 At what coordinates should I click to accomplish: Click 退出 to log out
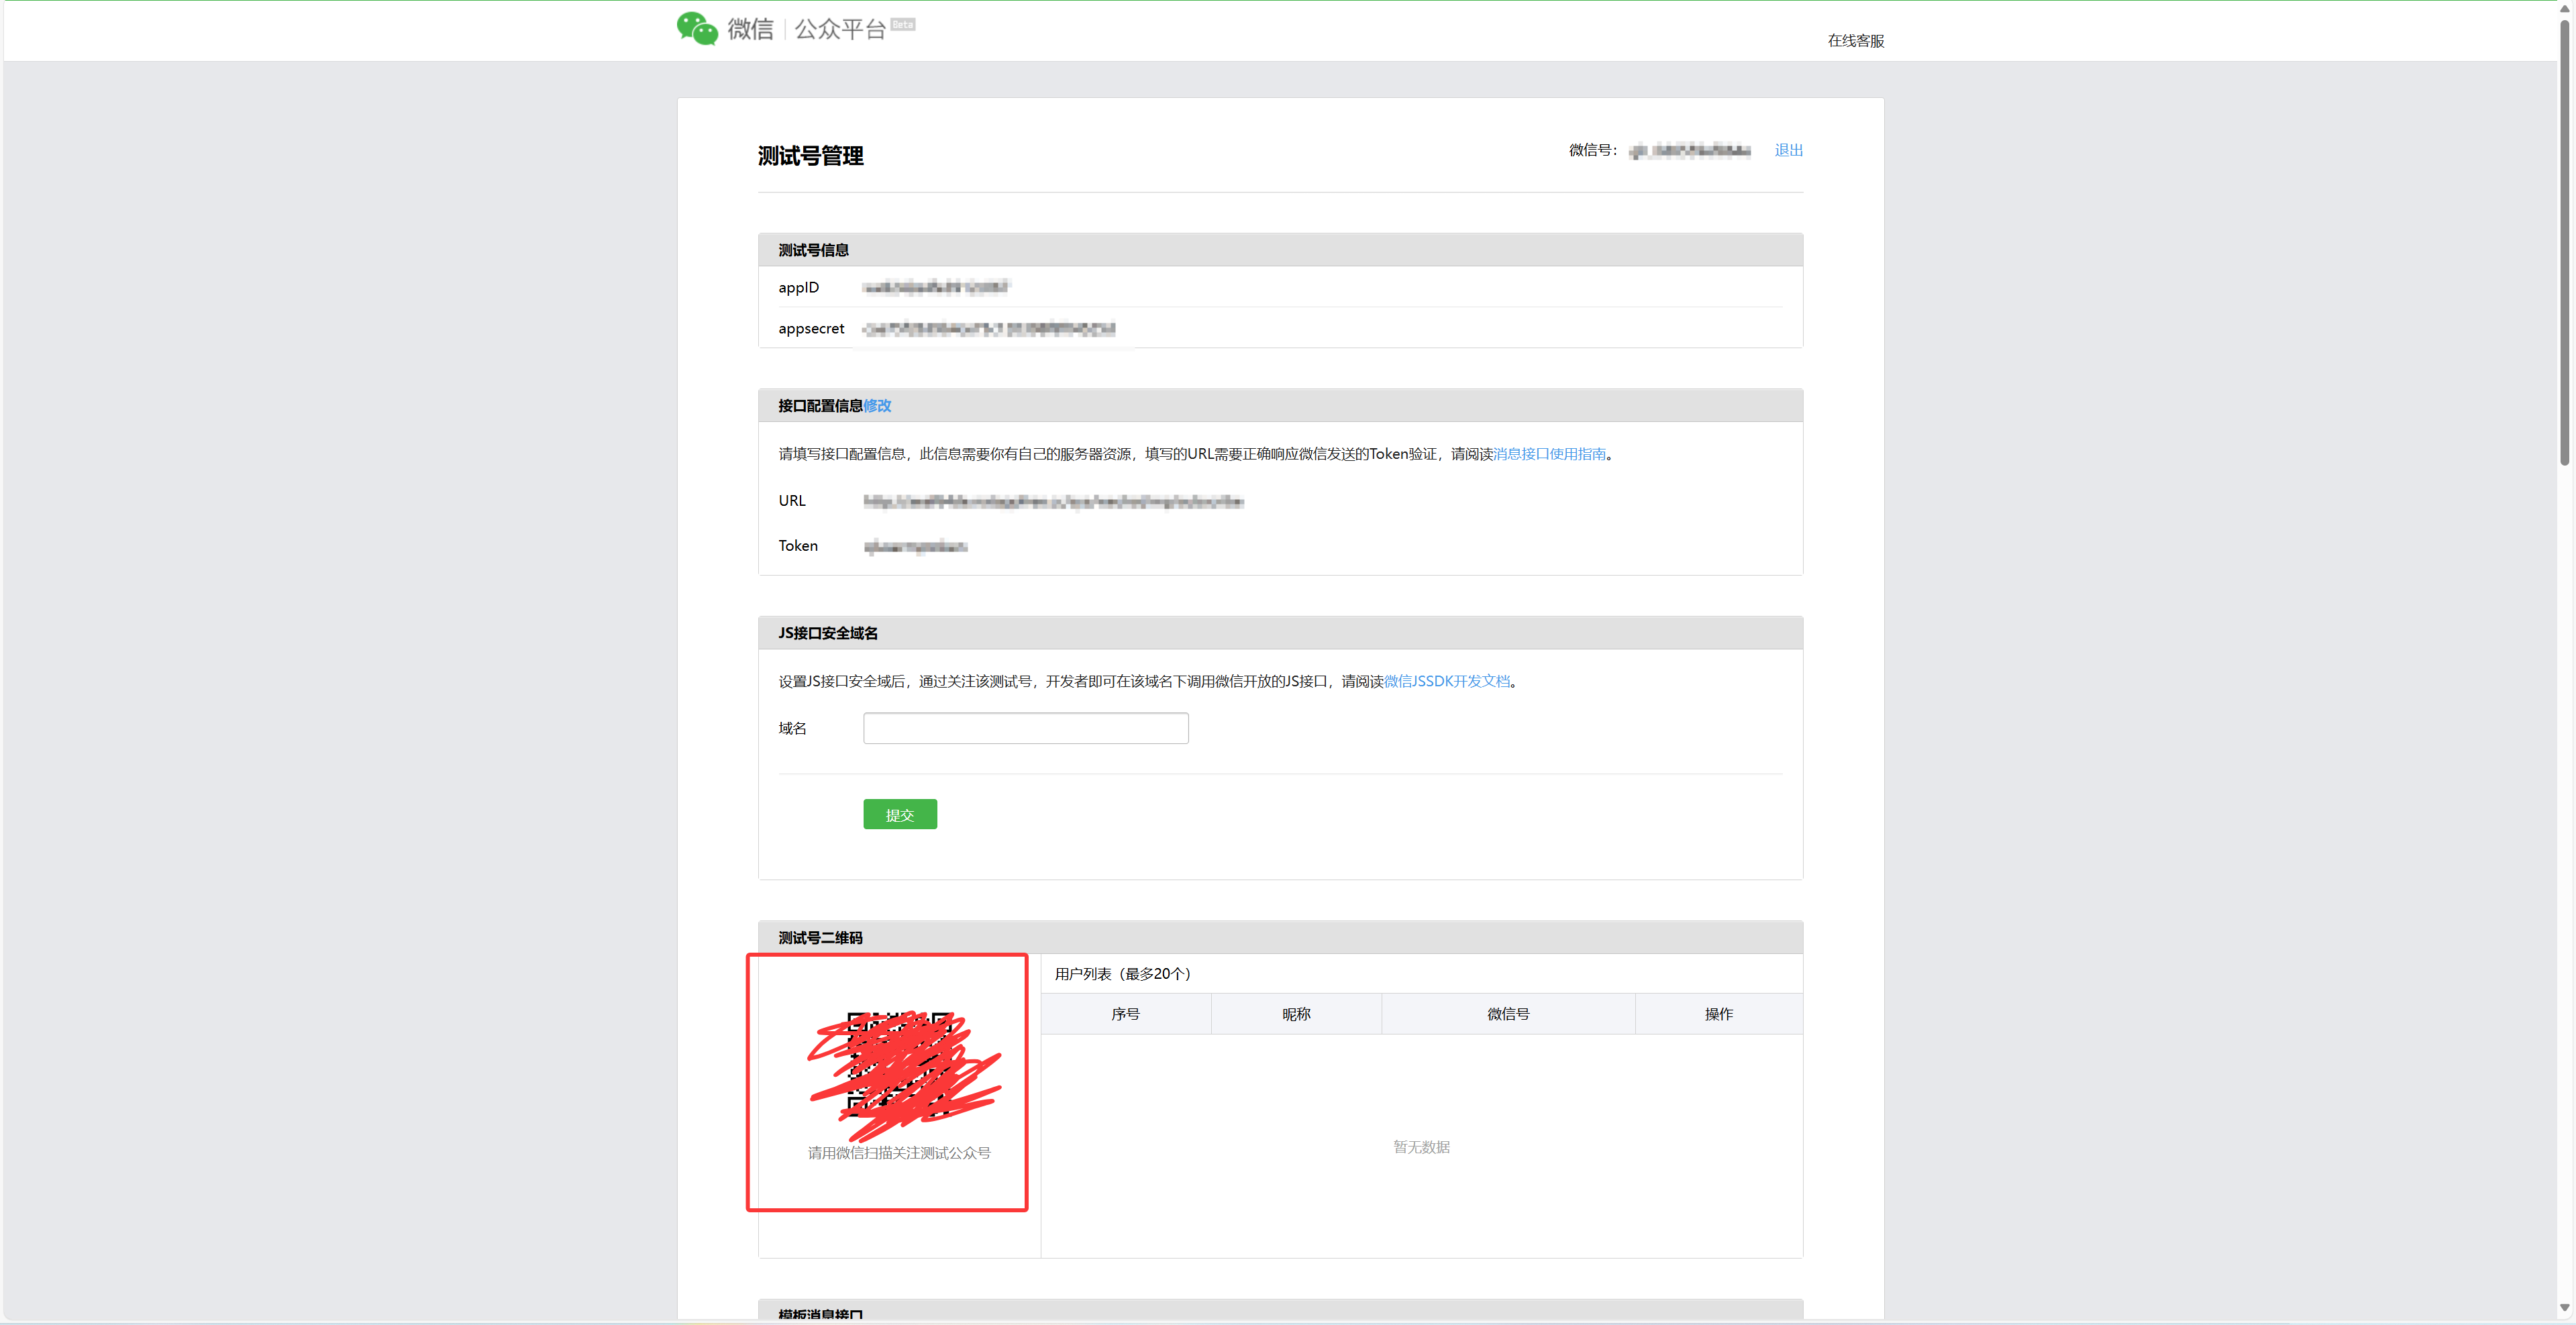coord(1788,150)
